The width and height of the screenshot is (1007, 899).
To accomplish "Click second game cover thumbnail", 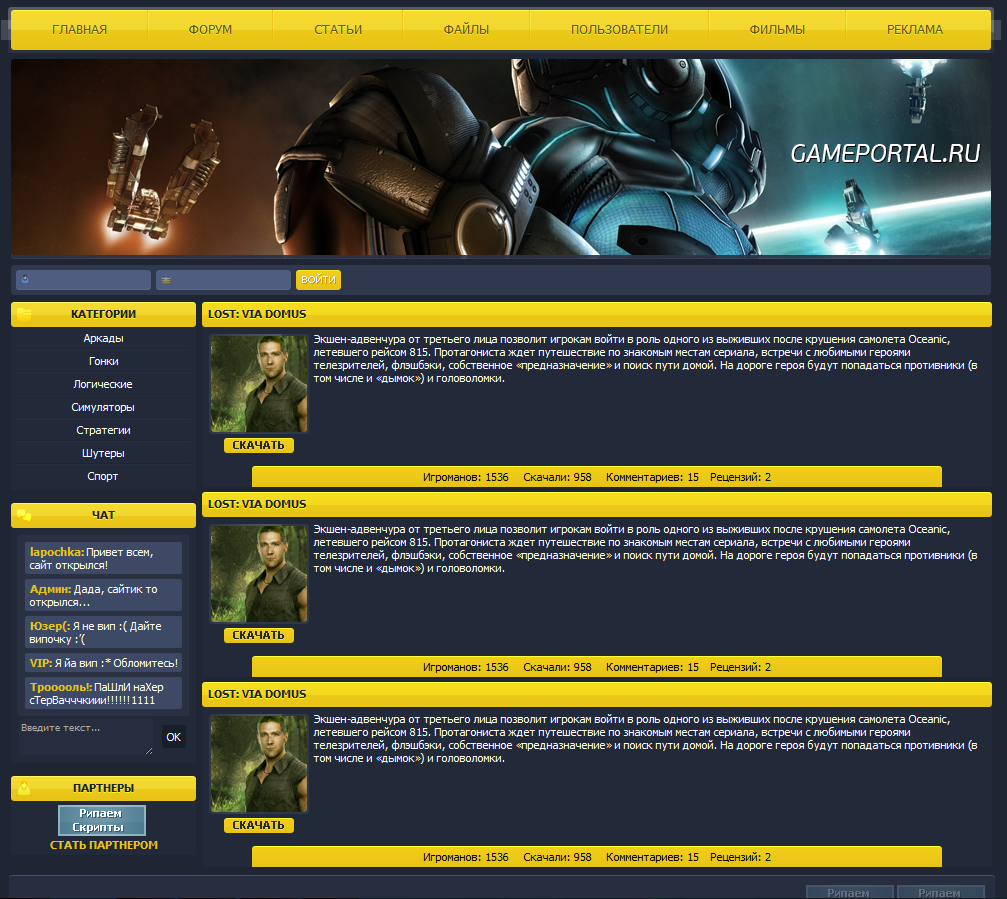I will (x=259, y=574).
